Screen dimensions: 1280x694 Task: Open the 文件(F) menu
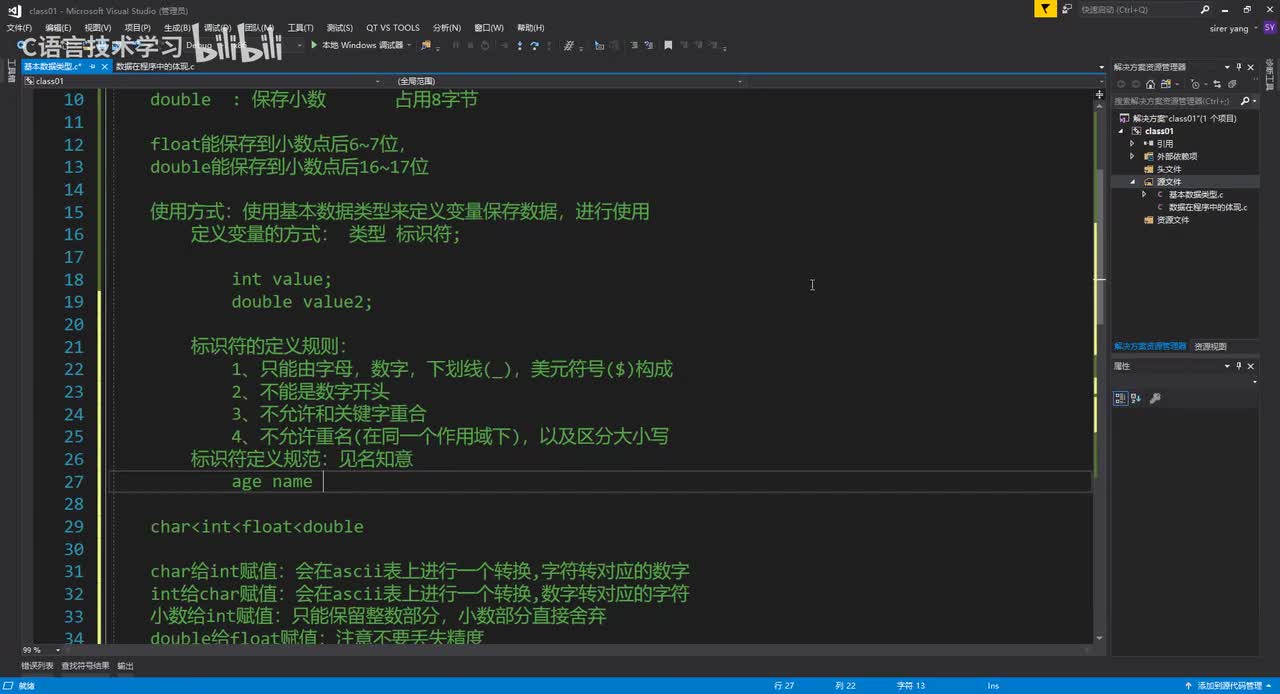pos(19,28)
